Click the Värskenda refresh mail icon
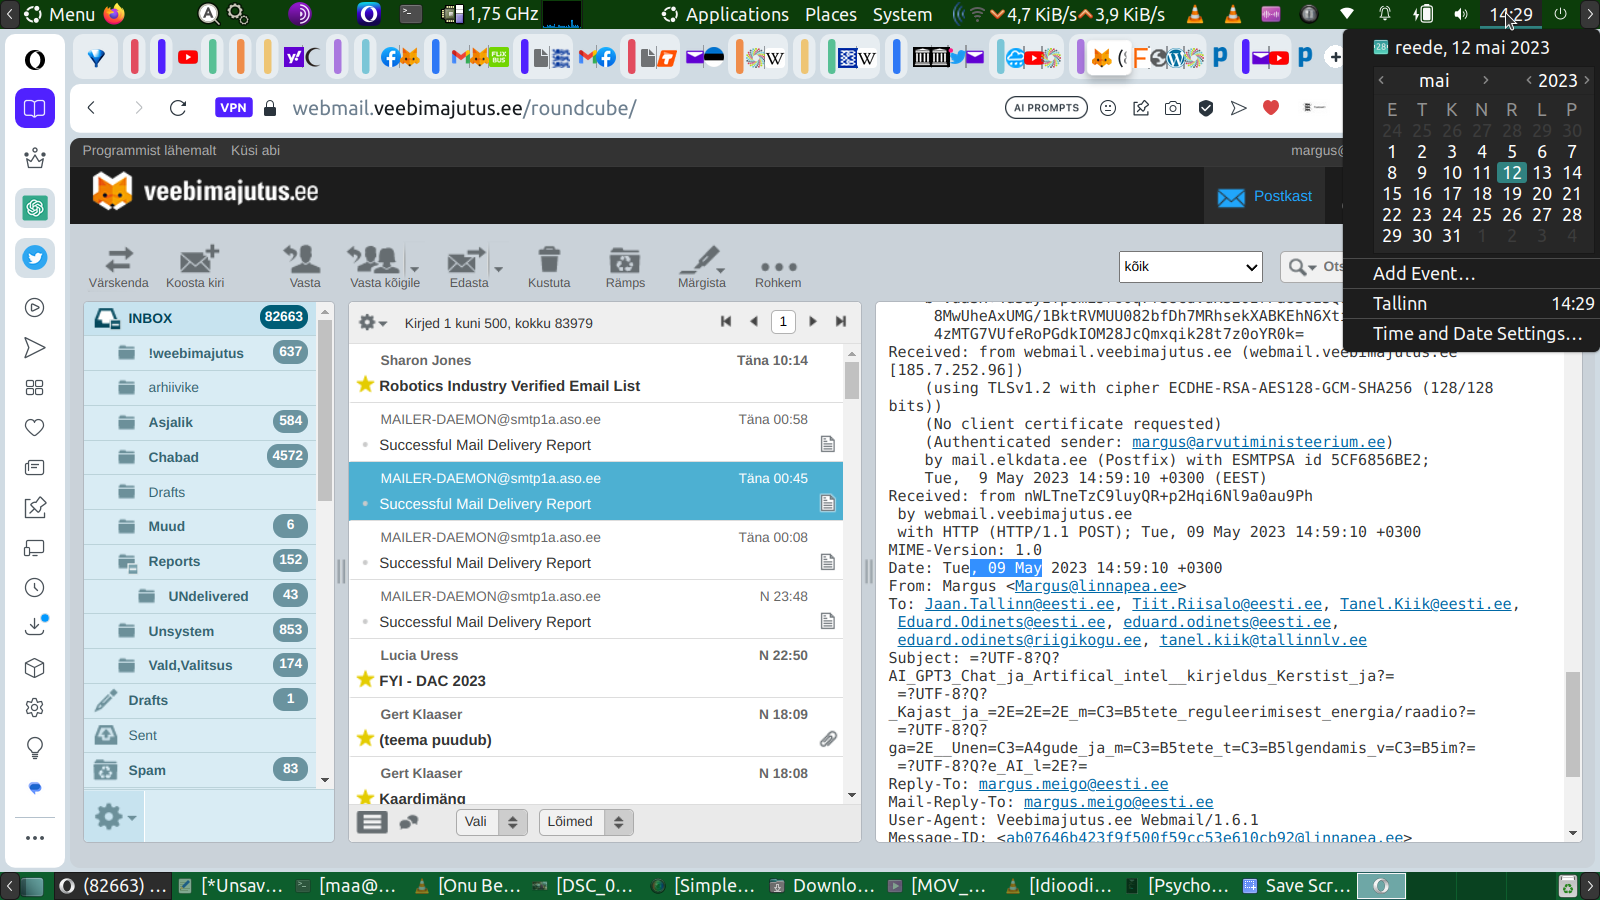 coord(118,262)
